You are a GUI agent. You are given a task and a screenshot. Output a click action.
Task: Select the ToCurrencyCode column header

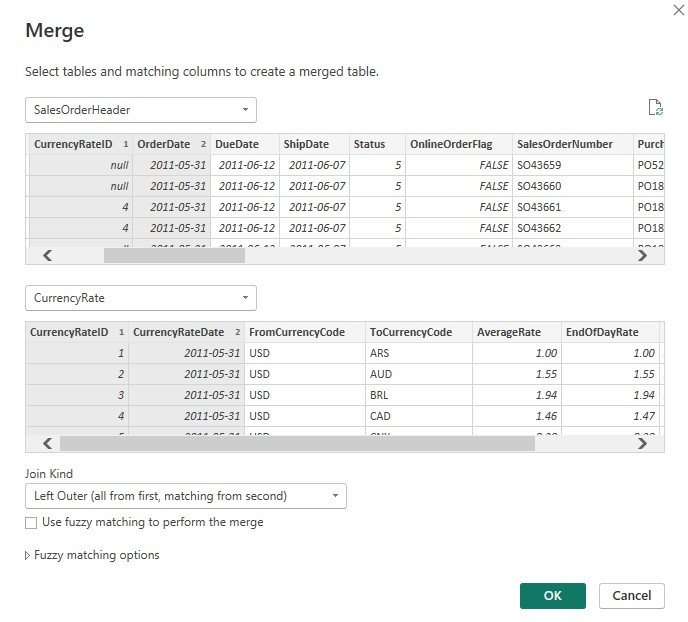tap(410, 332)
